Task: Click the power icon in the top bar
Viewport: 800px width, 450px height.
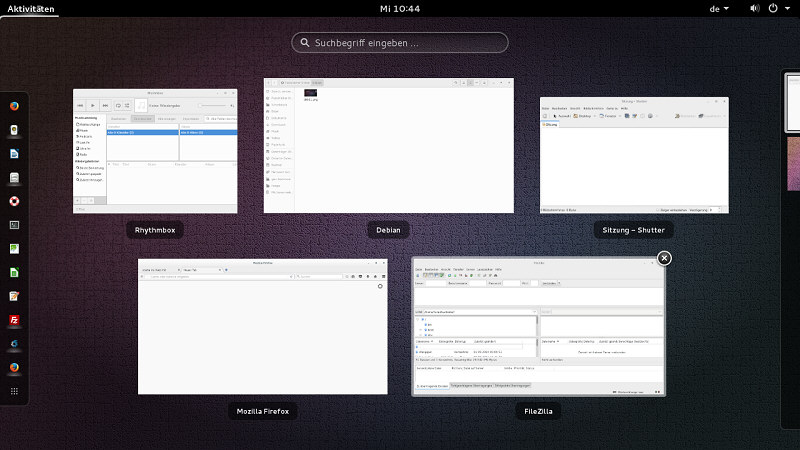Action: point(772,8)
